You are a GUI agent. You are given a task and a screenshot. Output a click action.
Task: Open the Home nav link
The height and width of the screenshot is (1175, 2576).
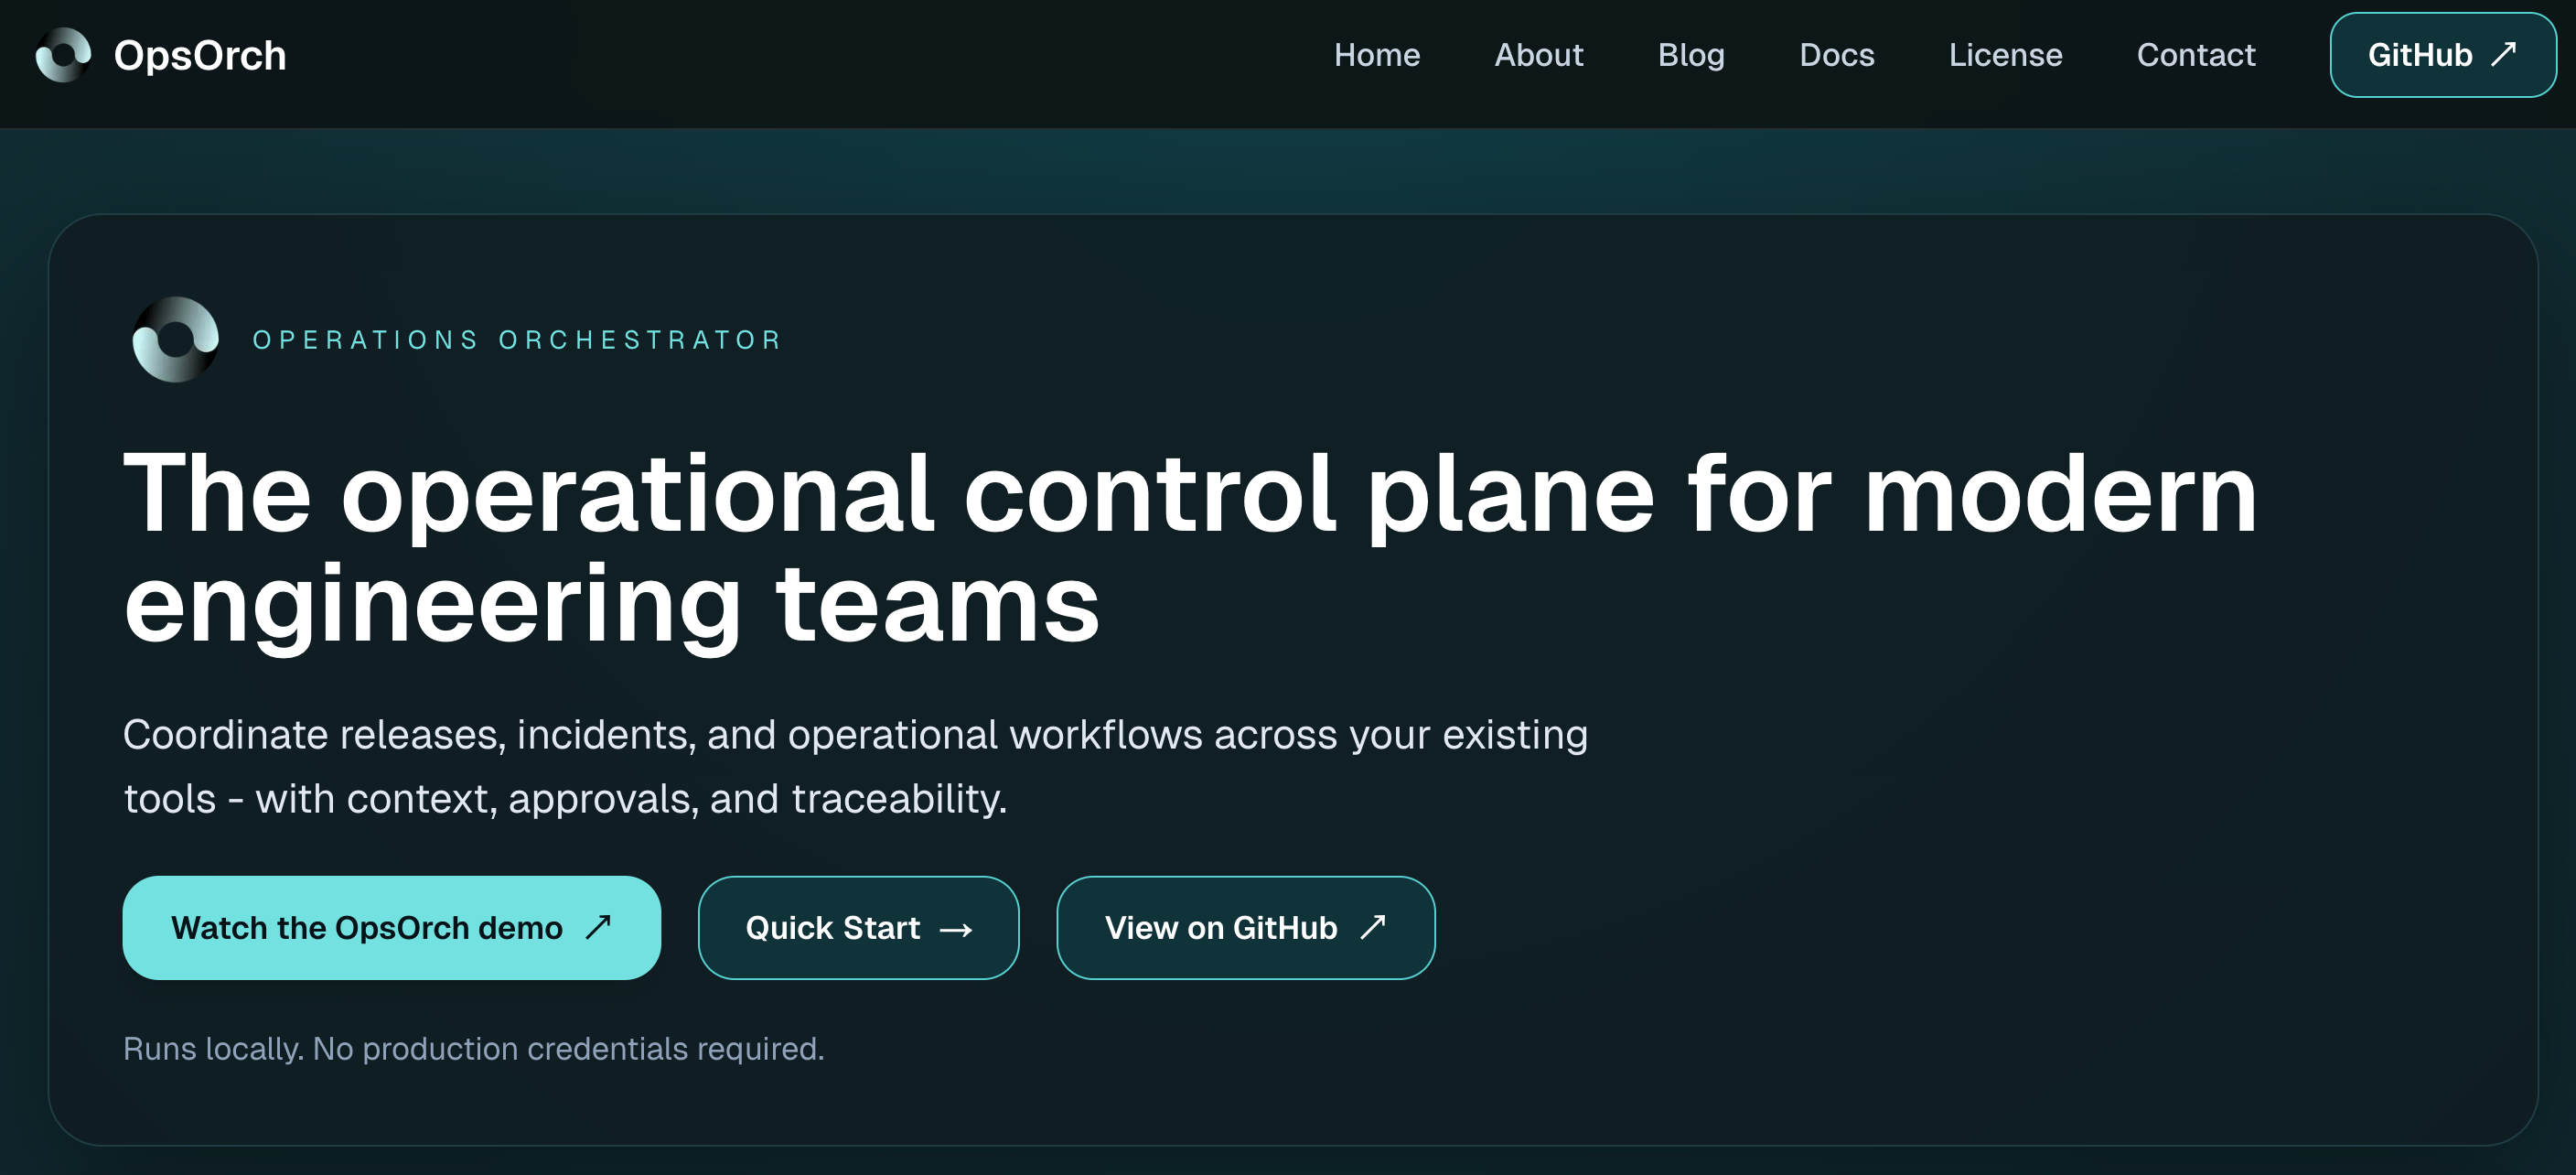click(x=1376, y=55)
